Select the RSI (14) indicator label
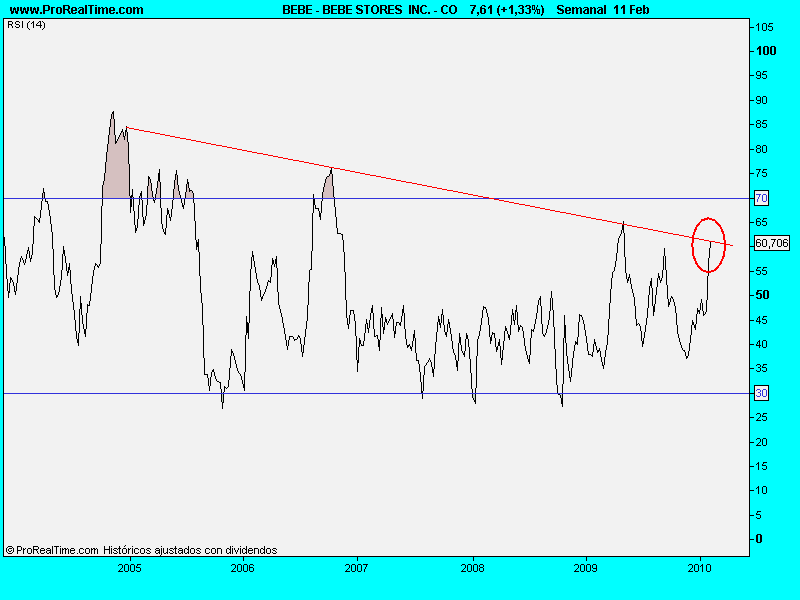This screenshot has height=600, width=800. coord(26,24)
